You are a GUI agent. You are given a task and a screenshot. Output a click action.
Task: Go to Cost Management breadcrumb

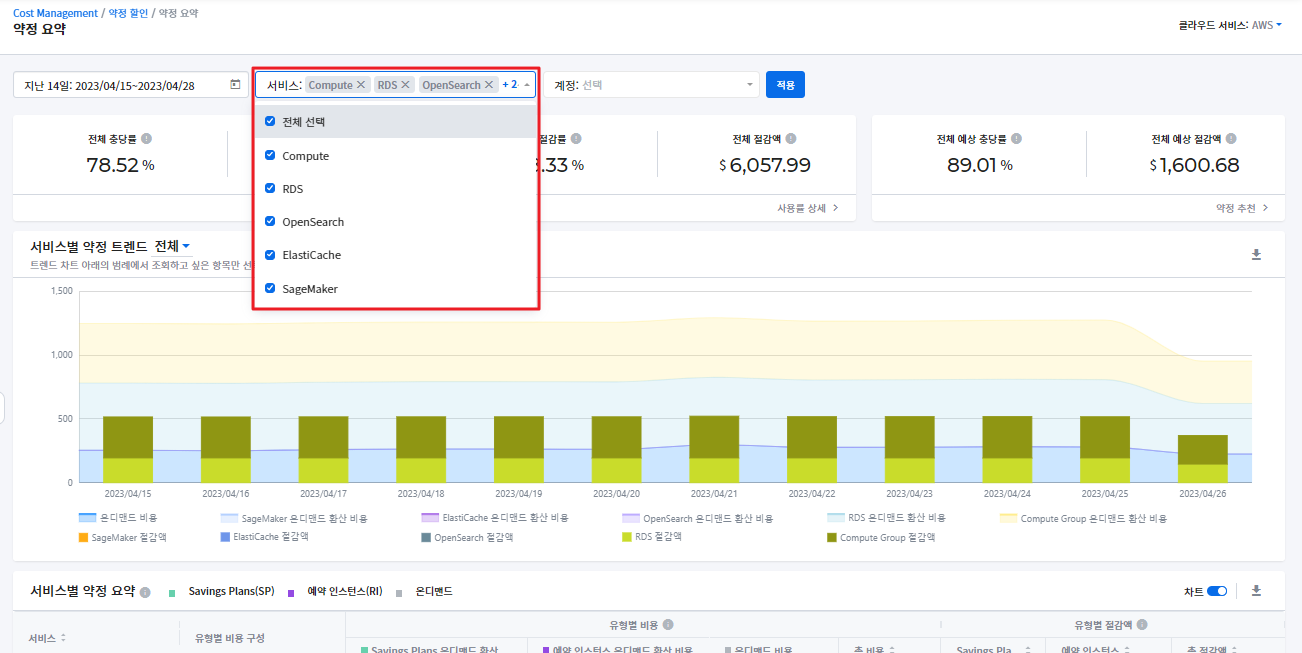tap(55, 13)
